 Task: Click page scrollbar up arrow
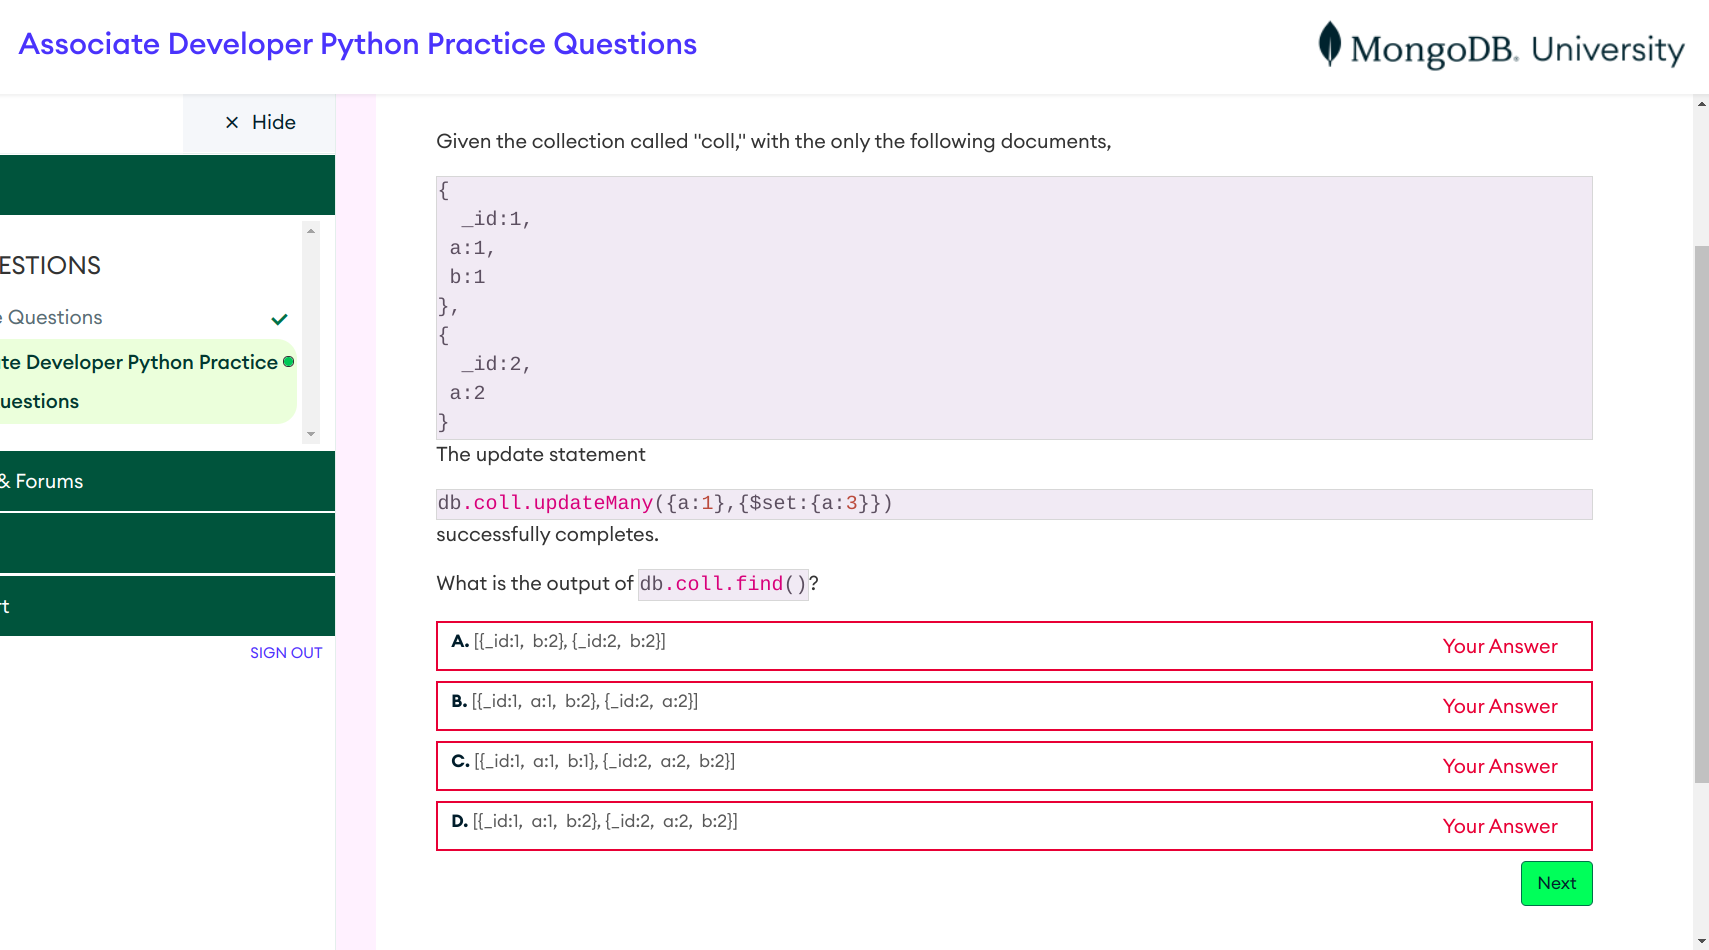(x=1701, y=104)
